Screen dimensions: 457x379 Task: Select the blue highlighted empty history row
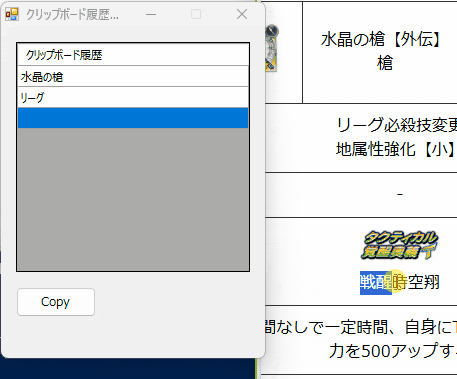(x=133, y=118)
